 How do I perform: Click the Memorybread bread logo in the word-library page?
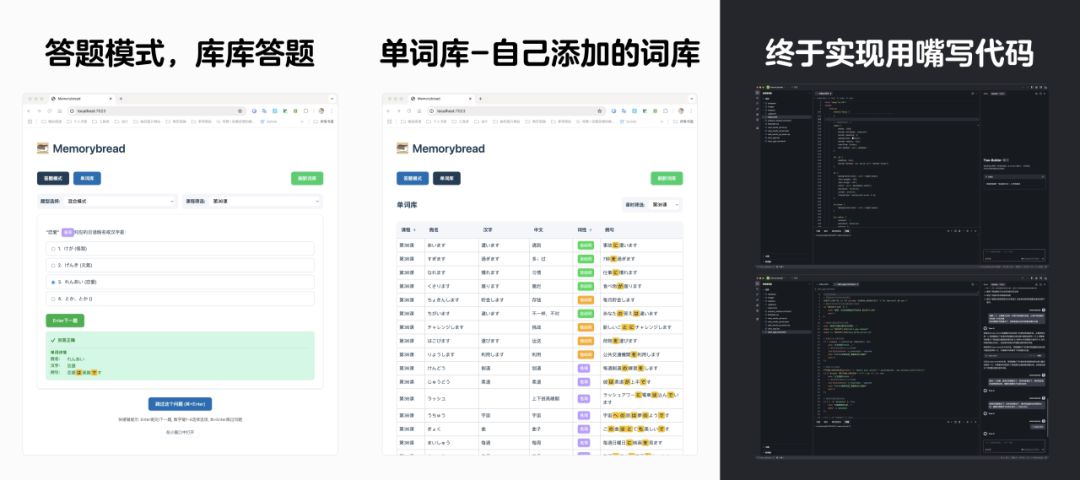402,148
